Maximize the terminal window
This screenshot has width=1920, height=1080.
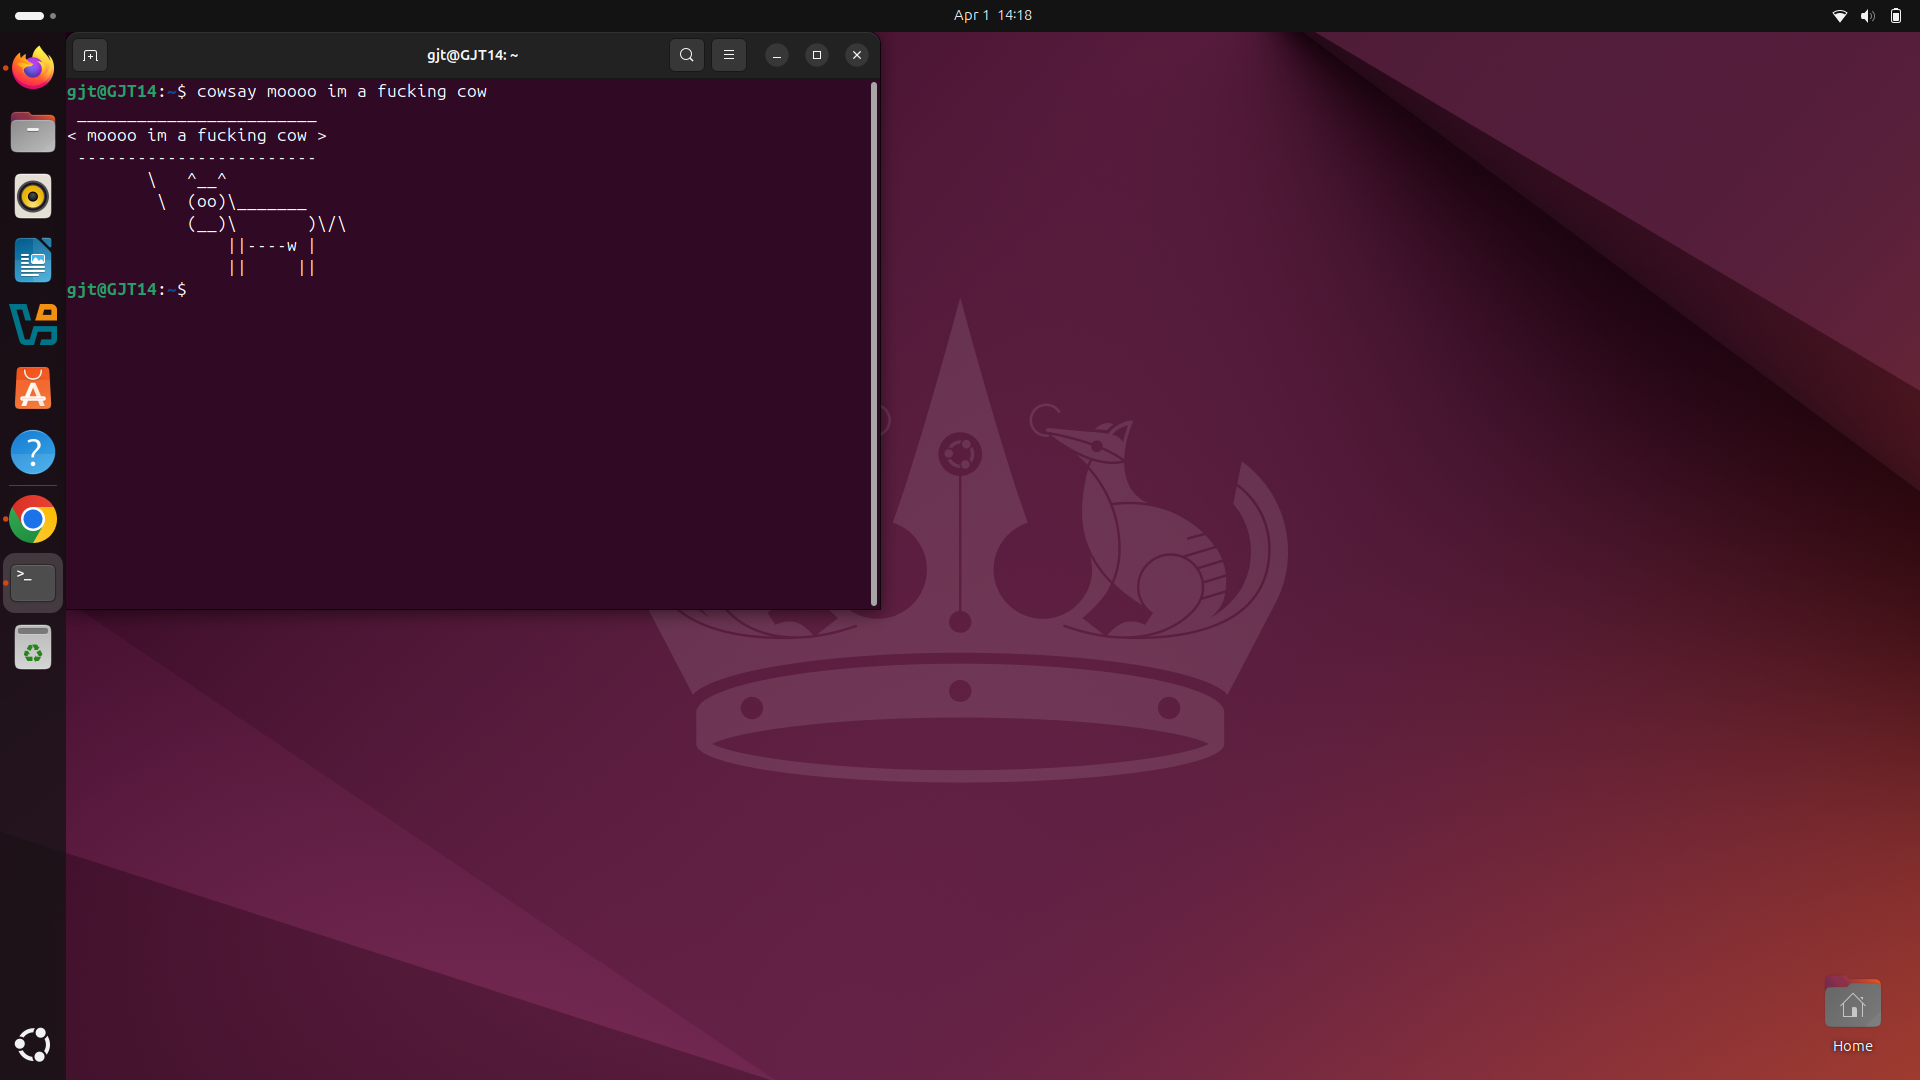[817, 55]
